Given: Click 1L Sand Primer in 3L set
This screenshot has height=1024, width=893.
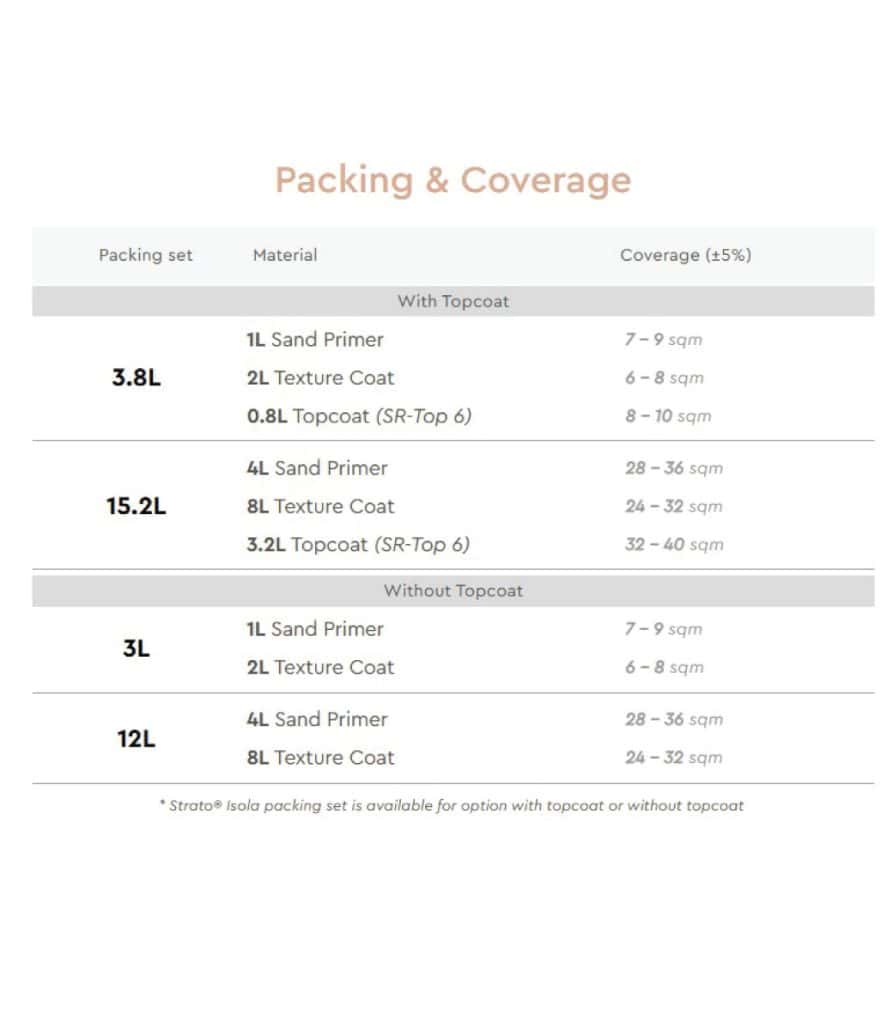Looking at the screenshot, I should 315,629.
